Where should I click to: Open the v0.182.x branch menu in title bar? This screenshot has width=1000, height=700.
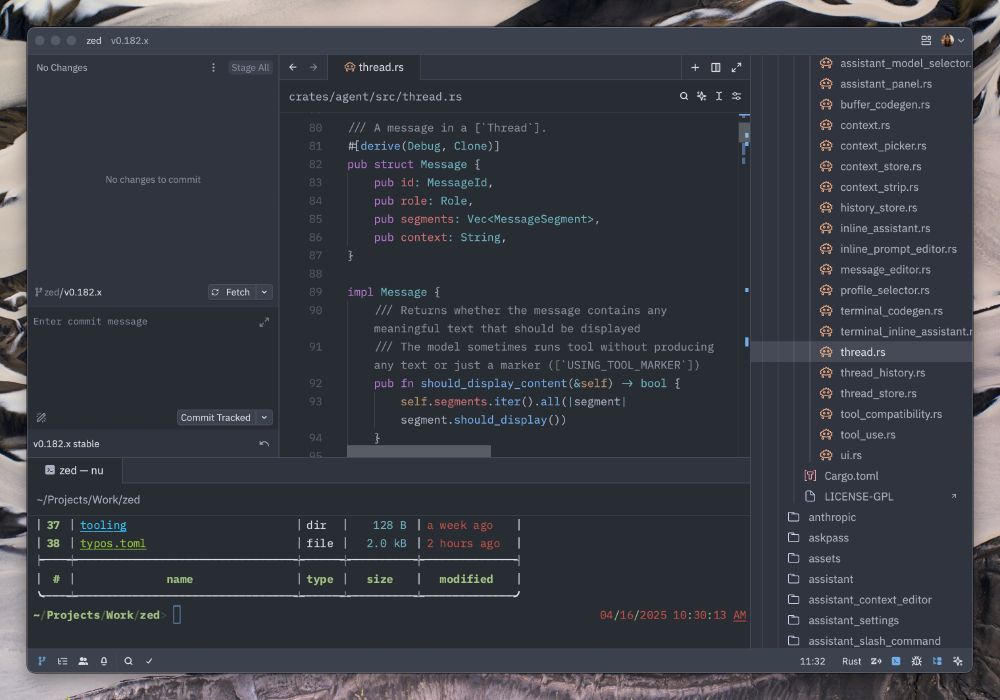pos(129,41)
